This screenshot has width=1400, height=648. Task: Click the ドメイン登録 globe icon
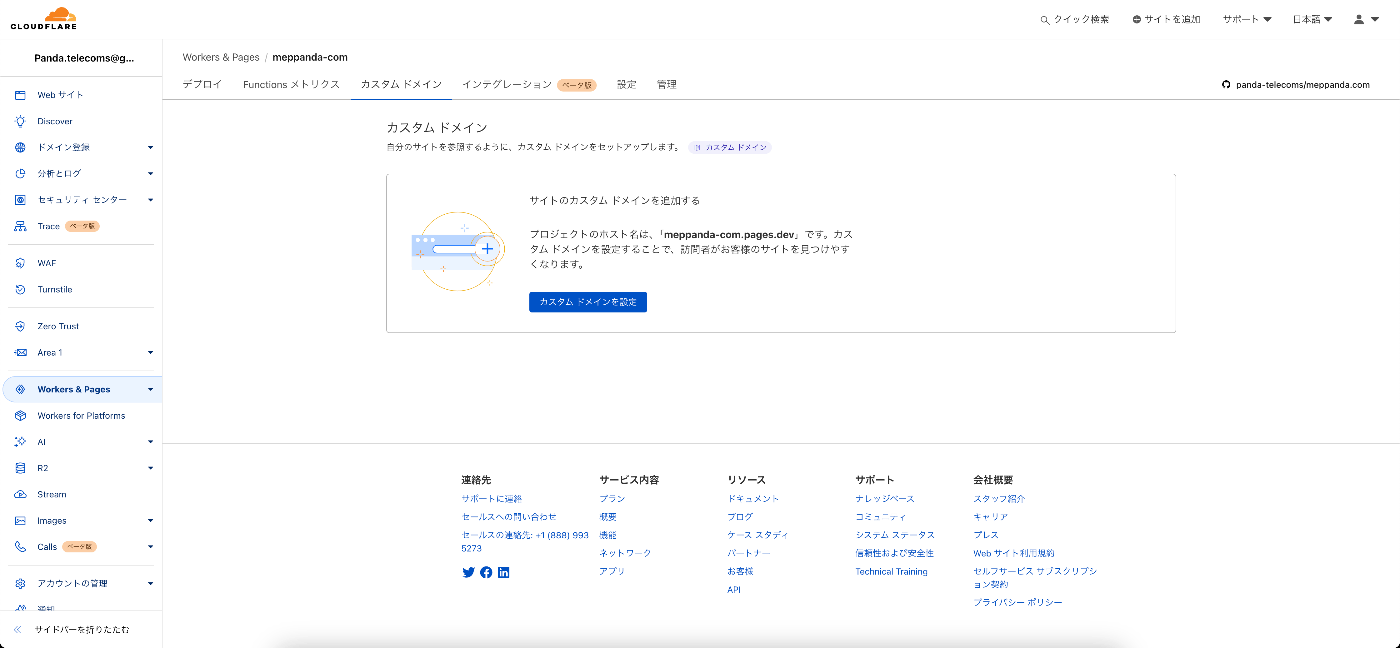click(20, 147)
